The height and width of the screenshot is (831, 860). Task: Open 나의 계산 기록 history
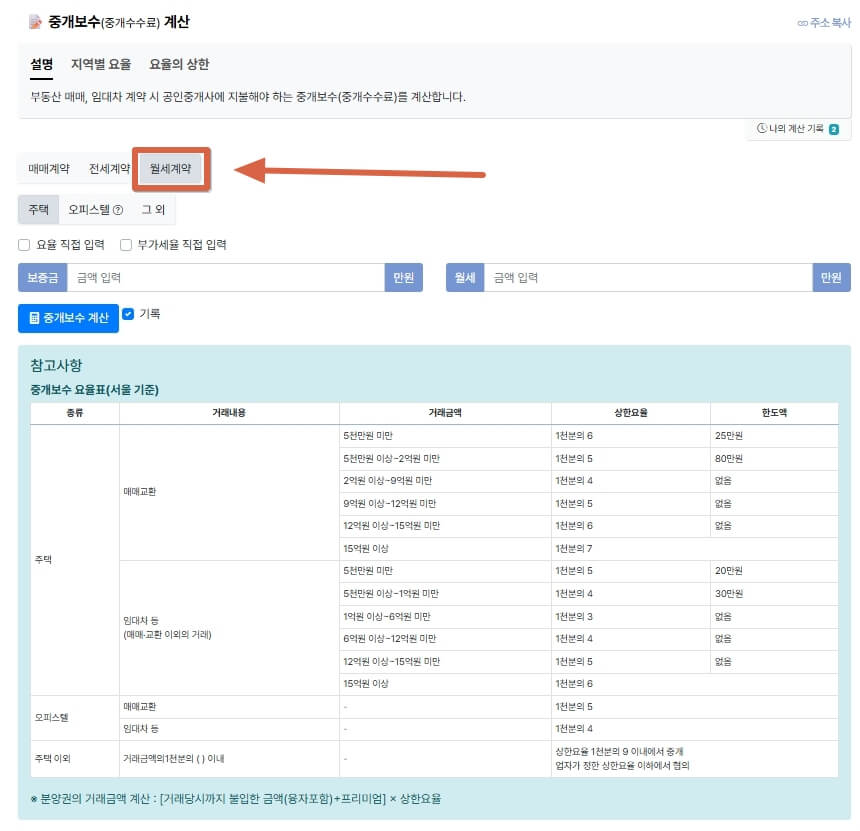[x=799, y=129]
